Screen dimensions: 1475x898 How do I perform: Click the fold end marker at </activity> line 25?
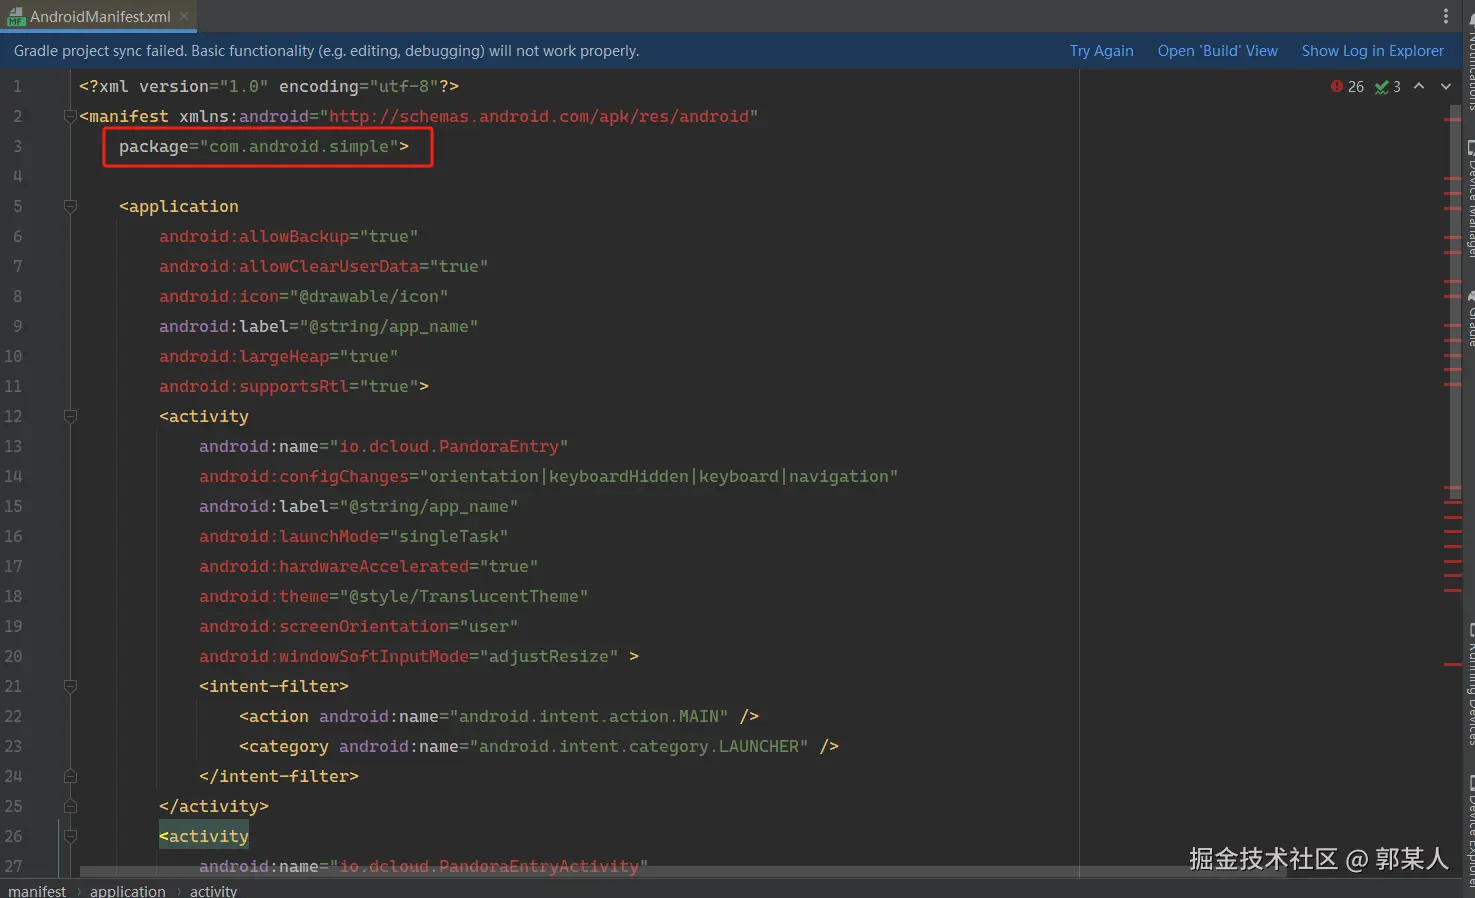70,806
